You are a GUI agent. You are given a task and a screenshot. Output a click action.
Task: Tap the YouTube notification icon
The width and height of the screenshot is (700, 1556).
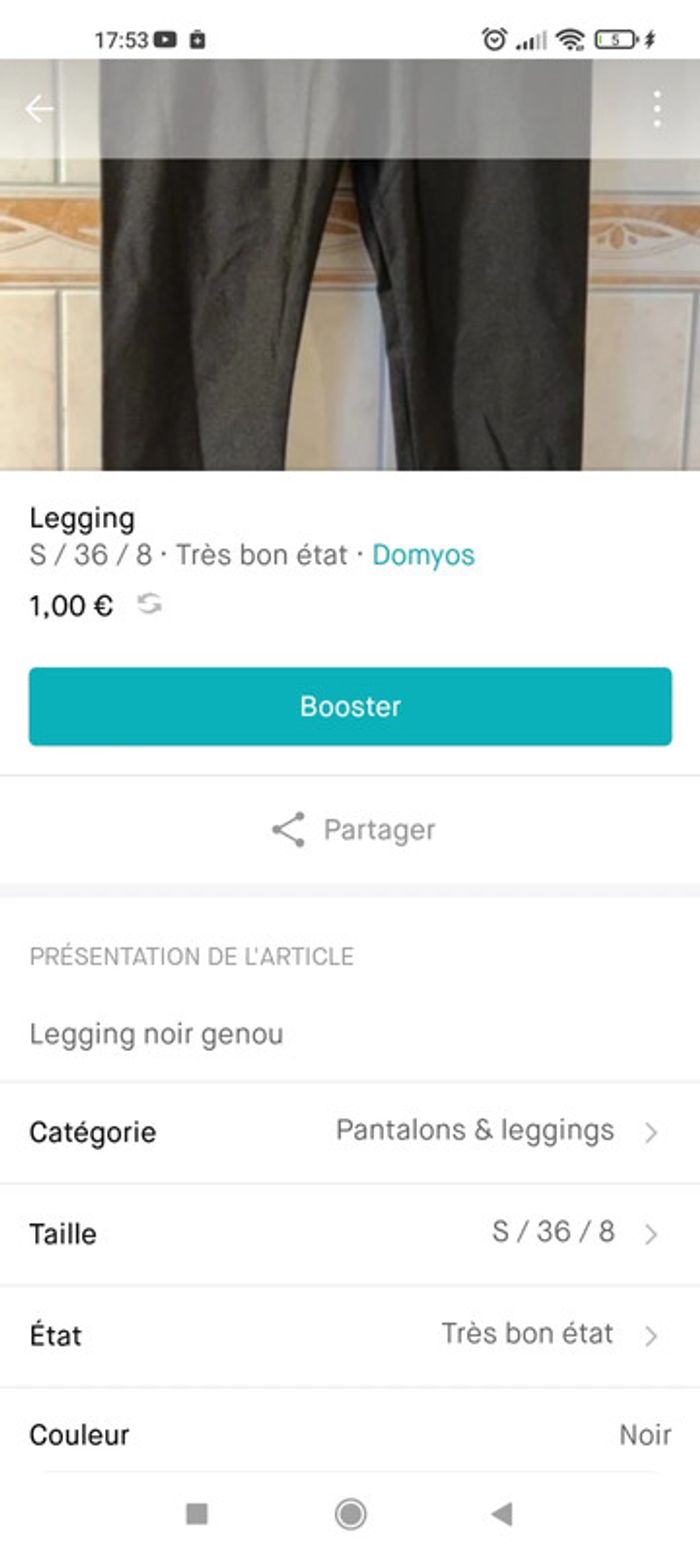tap(166, 40)
